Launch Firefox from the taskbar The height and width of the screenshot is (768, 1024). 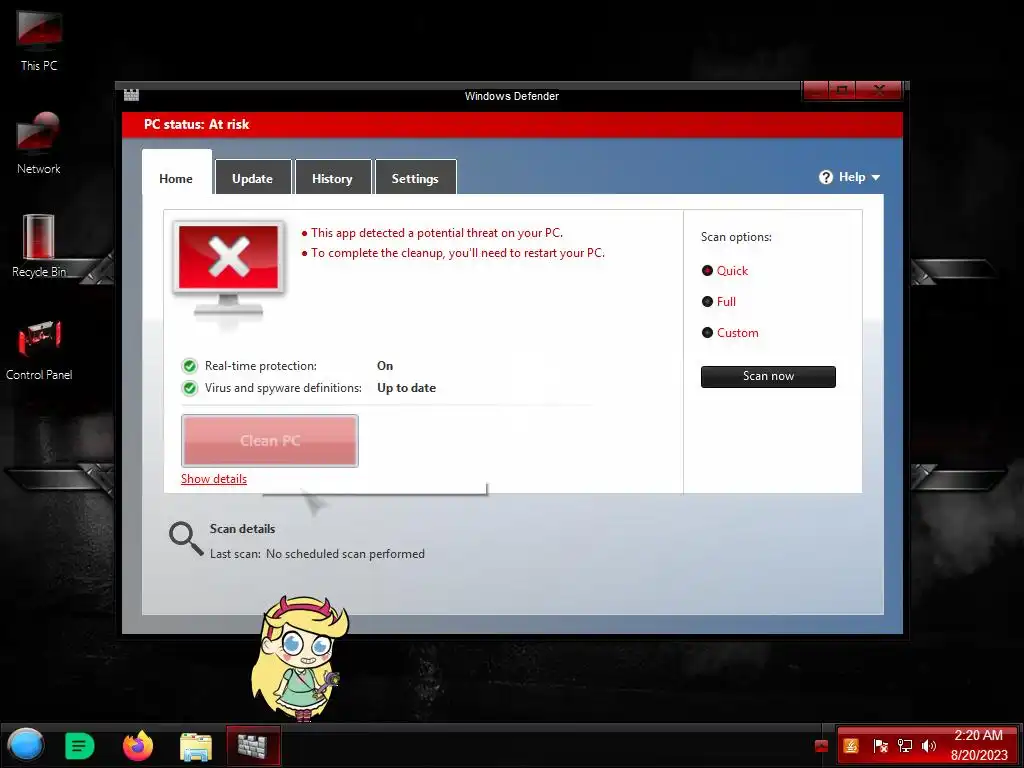click(x=138, y=746)
